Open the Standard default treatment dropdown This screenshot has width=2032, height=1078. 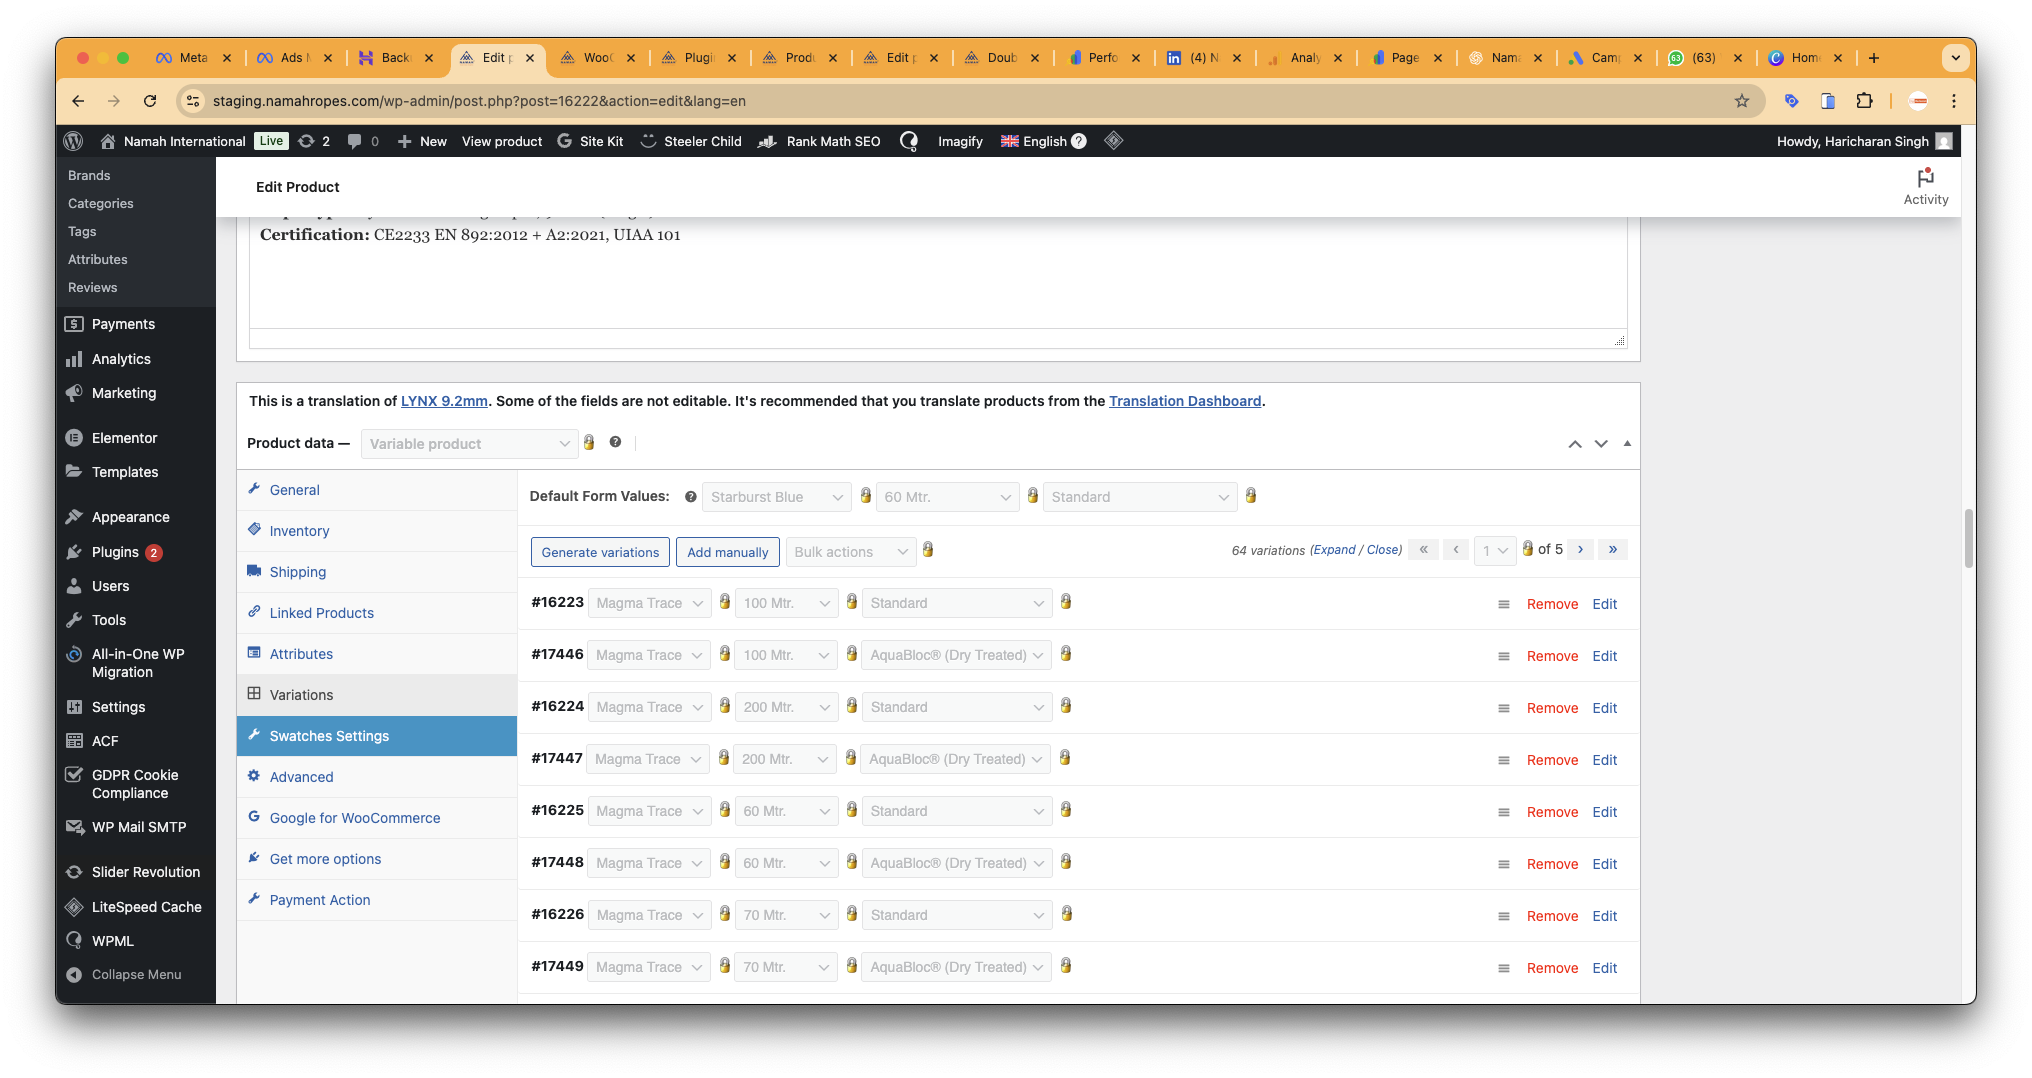[x=1139, y=497]
